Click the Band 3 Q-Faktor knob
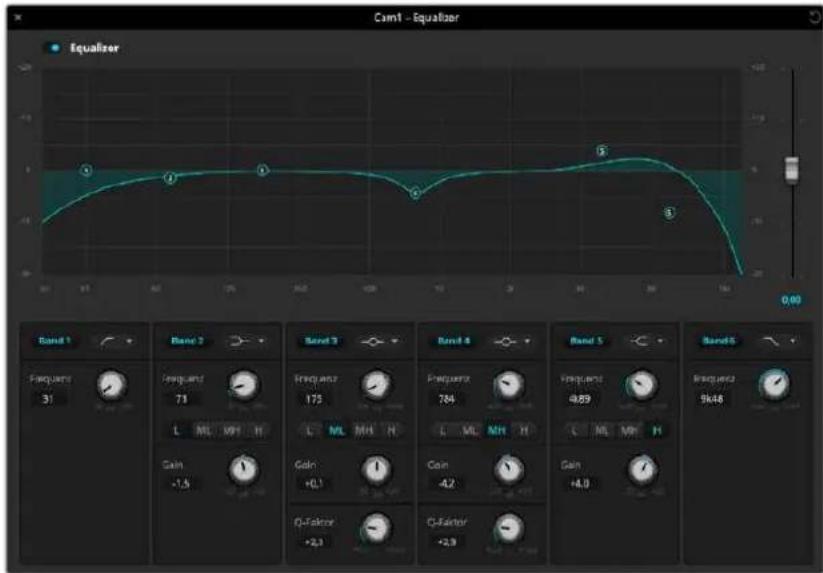The width and height of the screenshot is (823, 573). [376, 527]
